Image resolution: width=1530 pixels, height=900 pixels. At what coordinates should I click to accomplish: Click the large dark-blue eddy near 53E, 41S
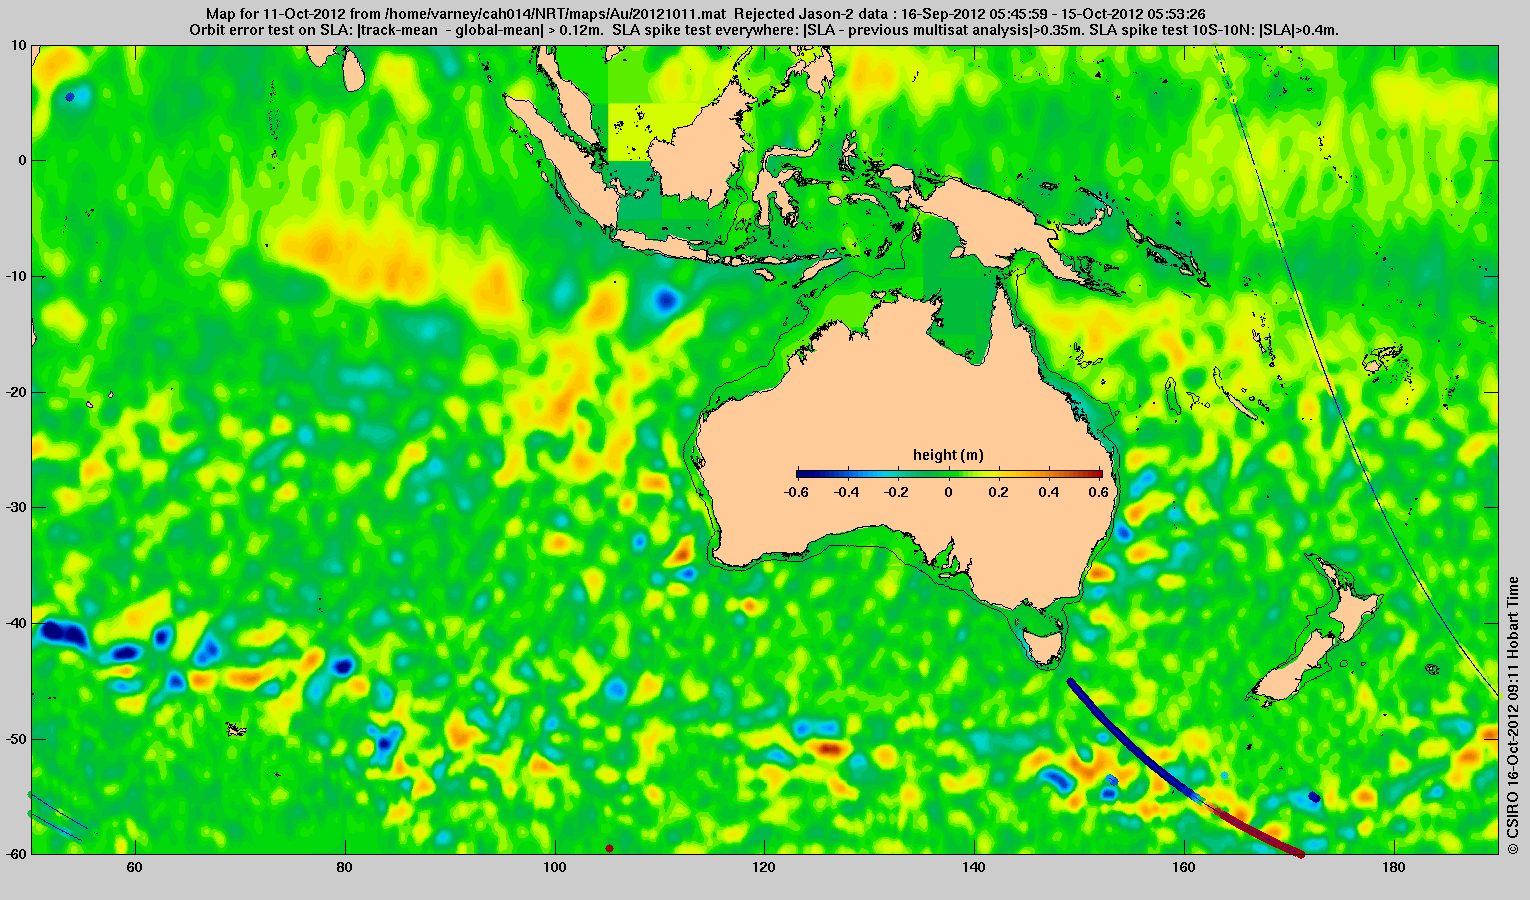click(62, 632)
